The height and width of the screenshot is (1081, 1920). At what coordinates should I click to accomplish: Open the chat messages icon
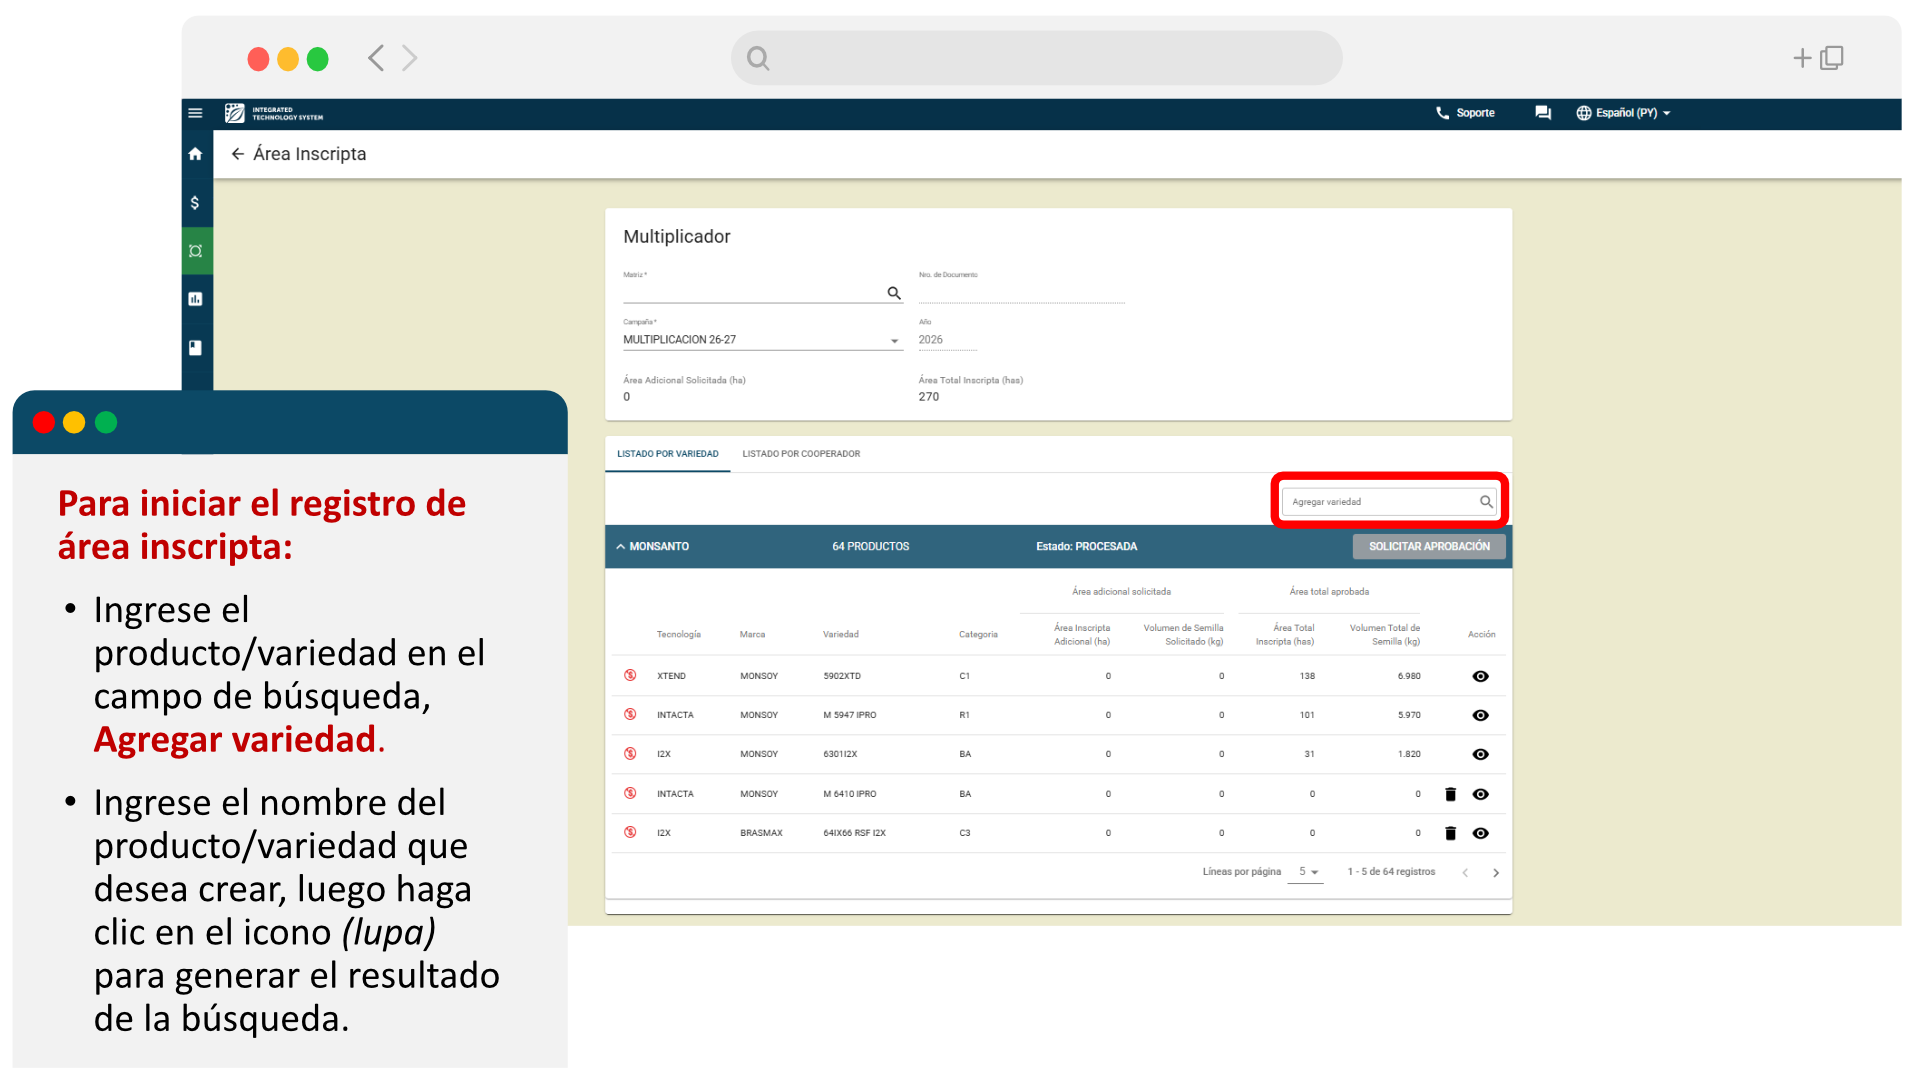coord(1543,113)
